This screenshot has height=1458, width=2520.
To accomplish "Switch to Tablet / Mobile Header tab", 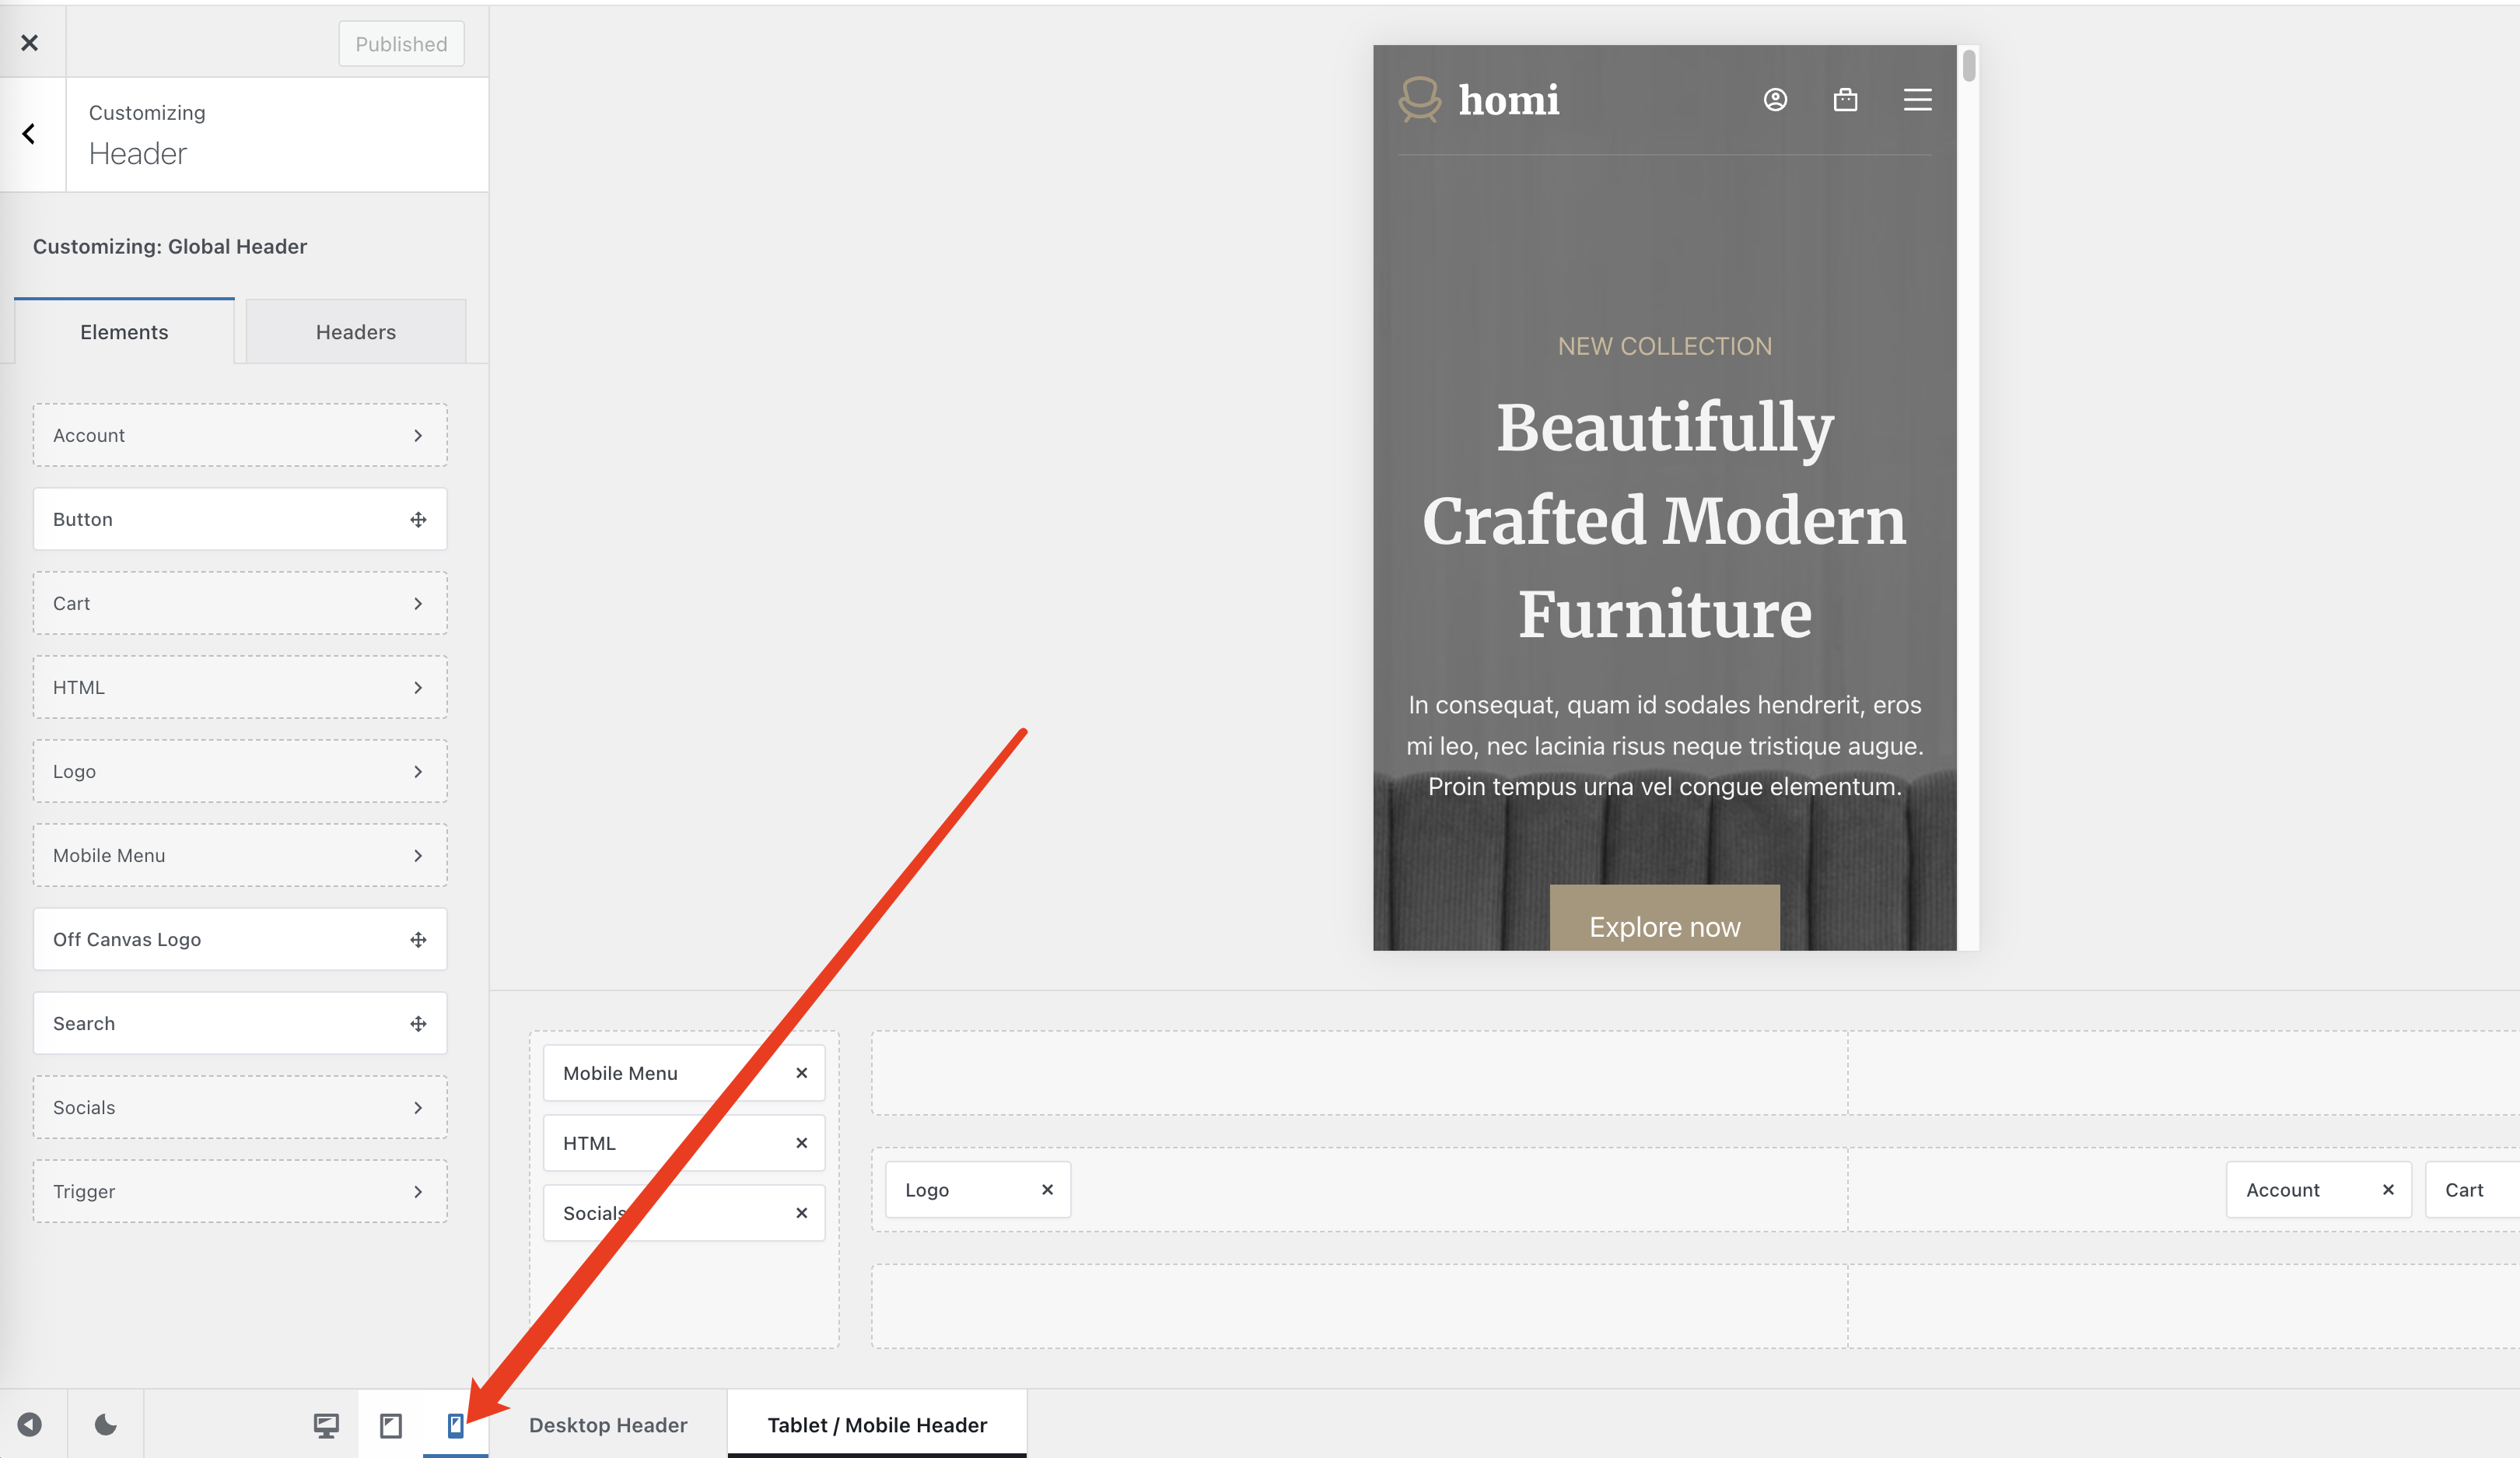I will point(877,1425).
